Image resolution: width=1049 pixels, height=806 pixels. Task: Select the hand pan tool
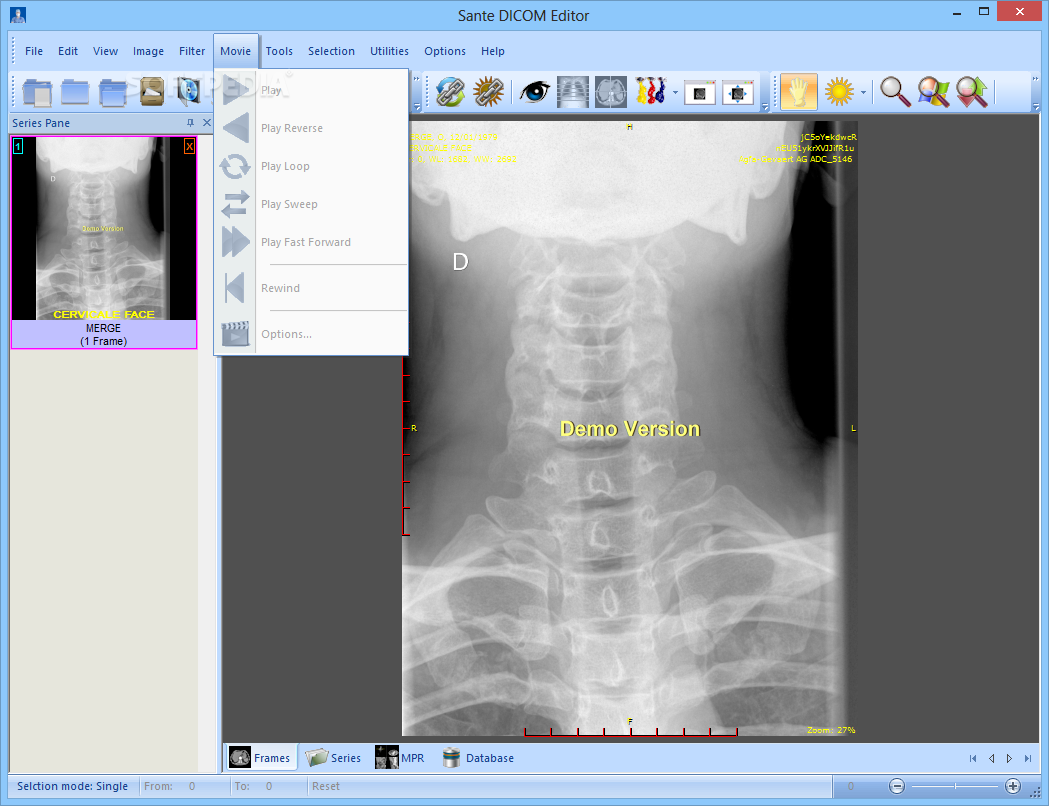pyautogui.click(x=799, y=92)
